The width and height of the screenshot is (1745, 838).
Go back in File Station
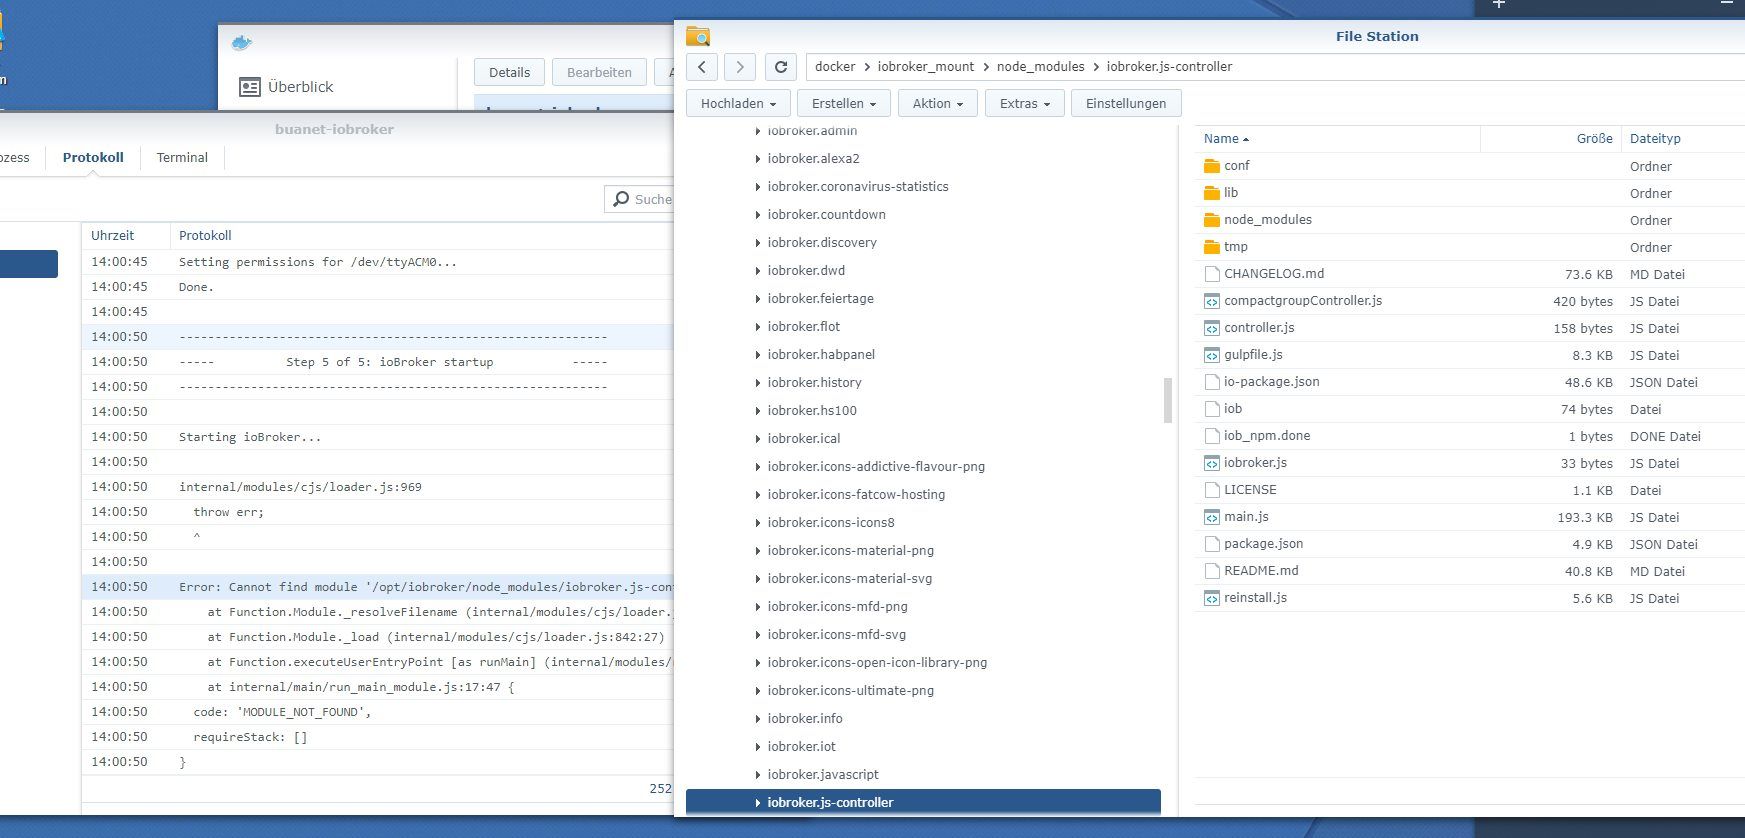click(x=702, y=67)
